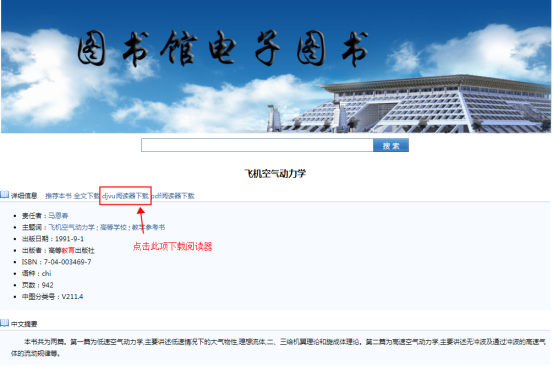Click the library banner image
The height and width of the screenshot is (380, 553).
[x=276, y=66]
